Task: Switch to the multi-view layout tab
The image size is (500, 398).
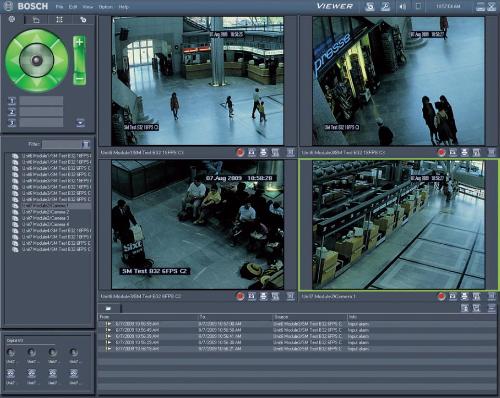Action: coord(59,20)
